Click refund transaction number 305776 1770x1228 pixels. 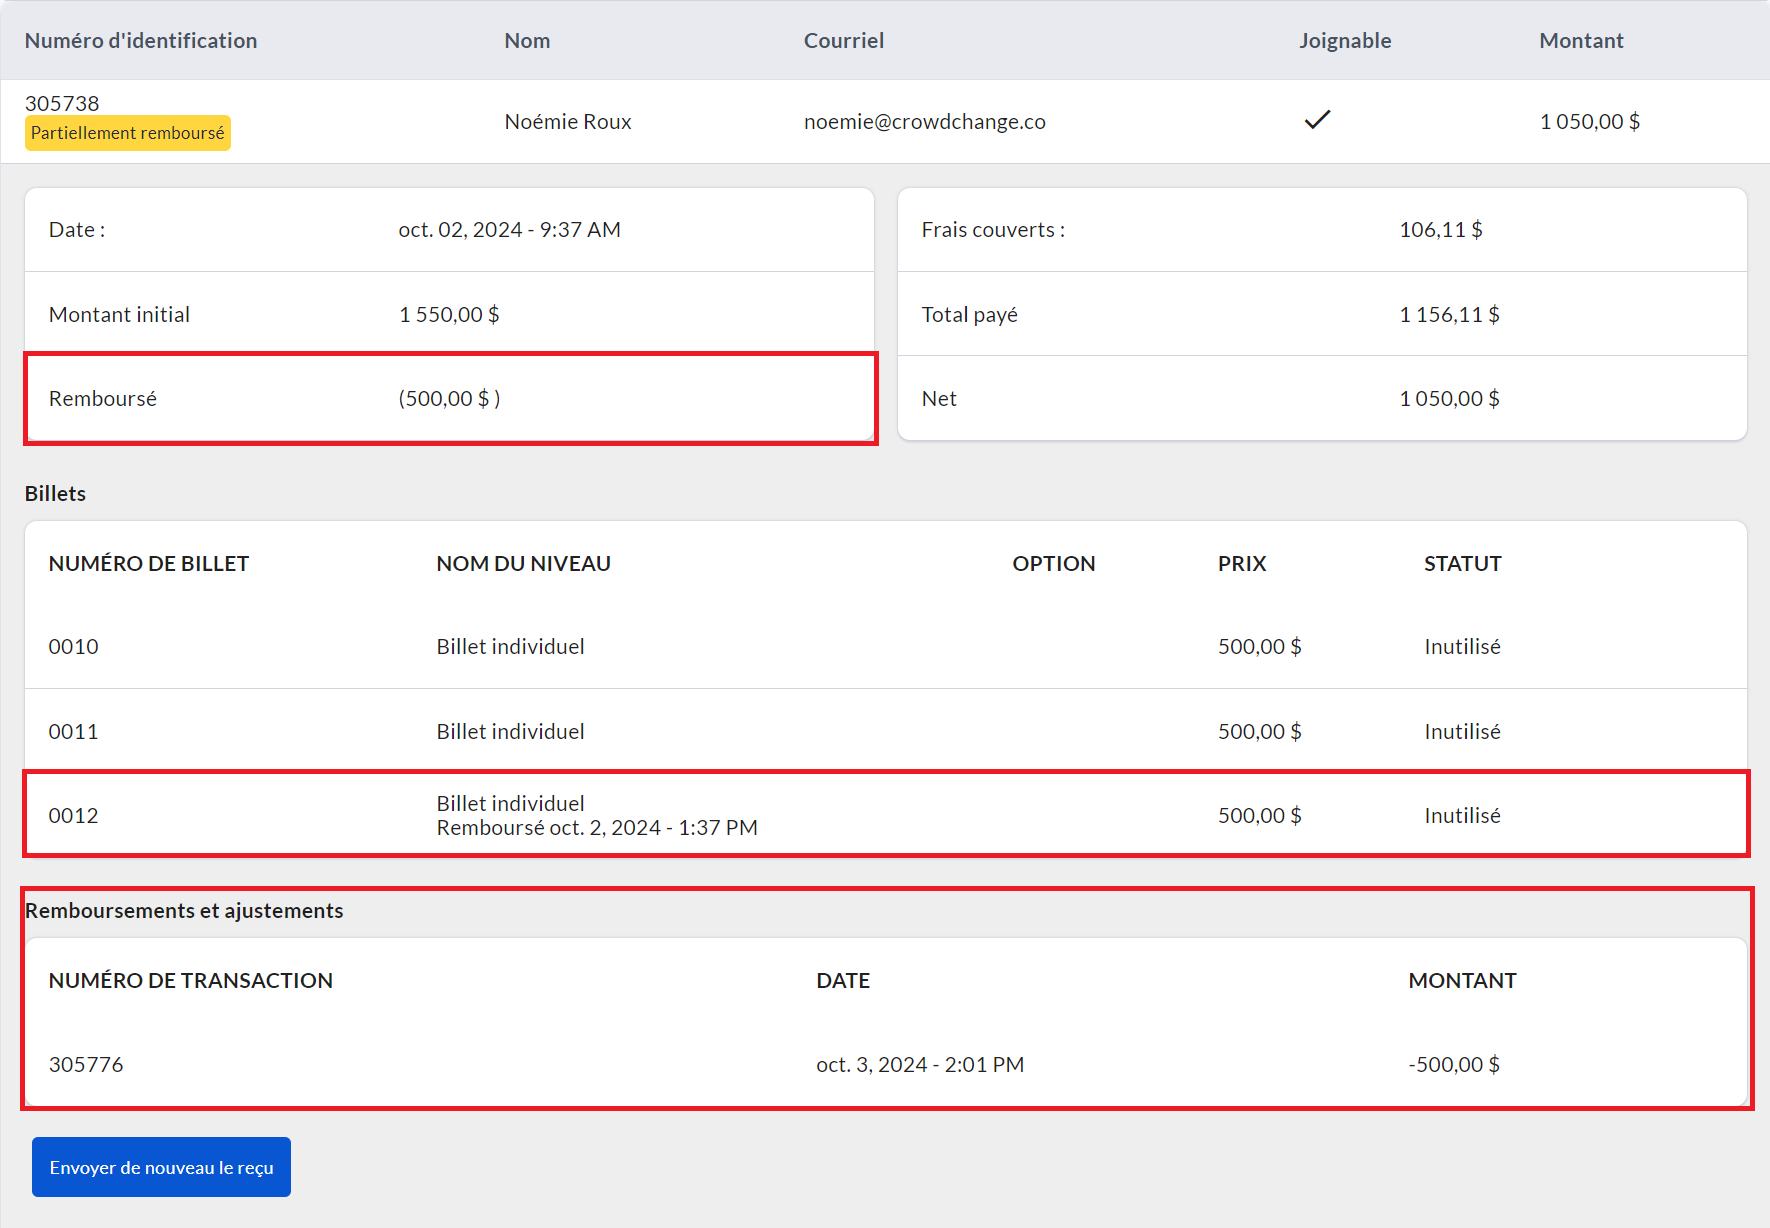point(86,1065)
